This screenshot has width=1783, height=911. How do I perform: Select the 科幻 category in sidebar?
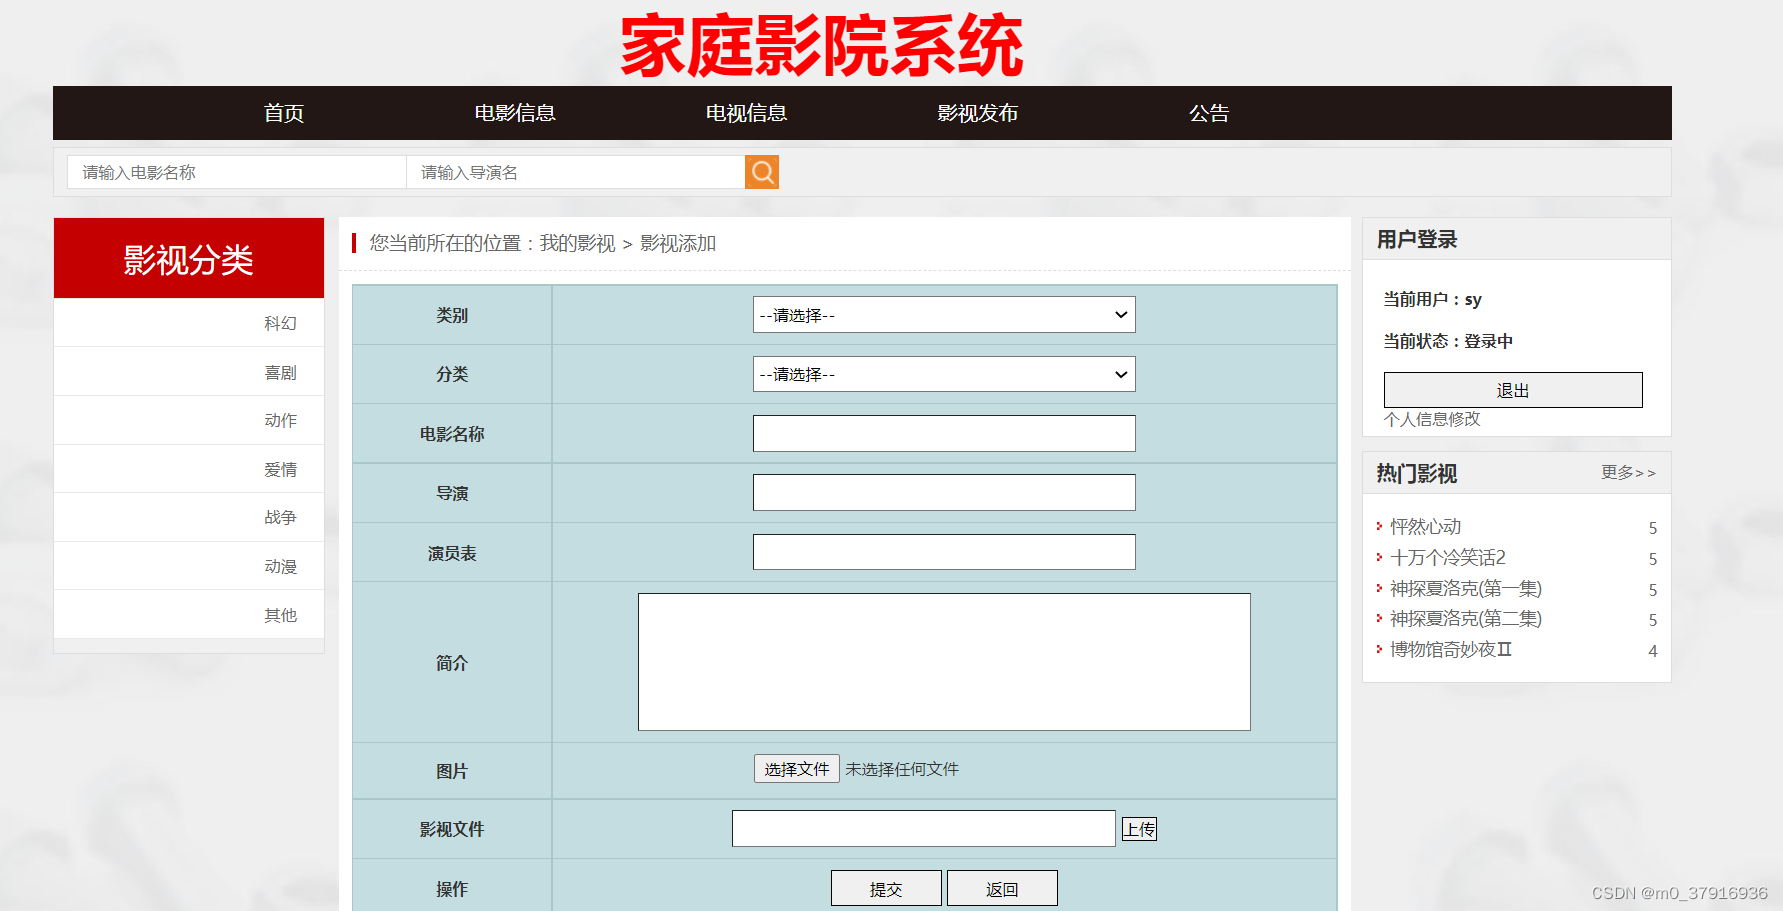click(x=282, y=322)
